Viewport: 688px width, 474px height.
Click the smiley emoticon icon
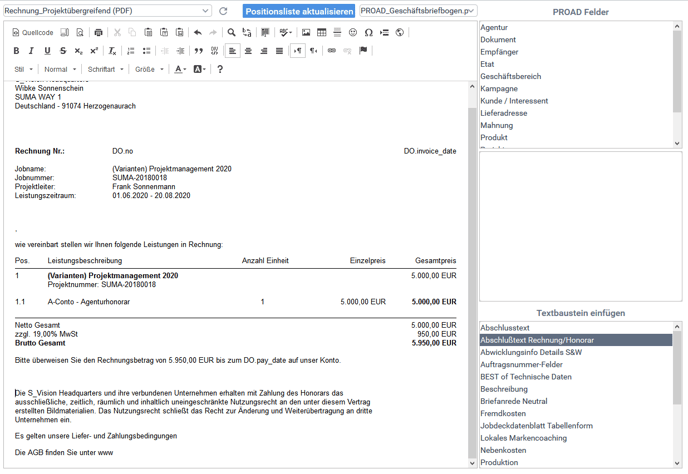pyautogui.click(x=353, y=33)
